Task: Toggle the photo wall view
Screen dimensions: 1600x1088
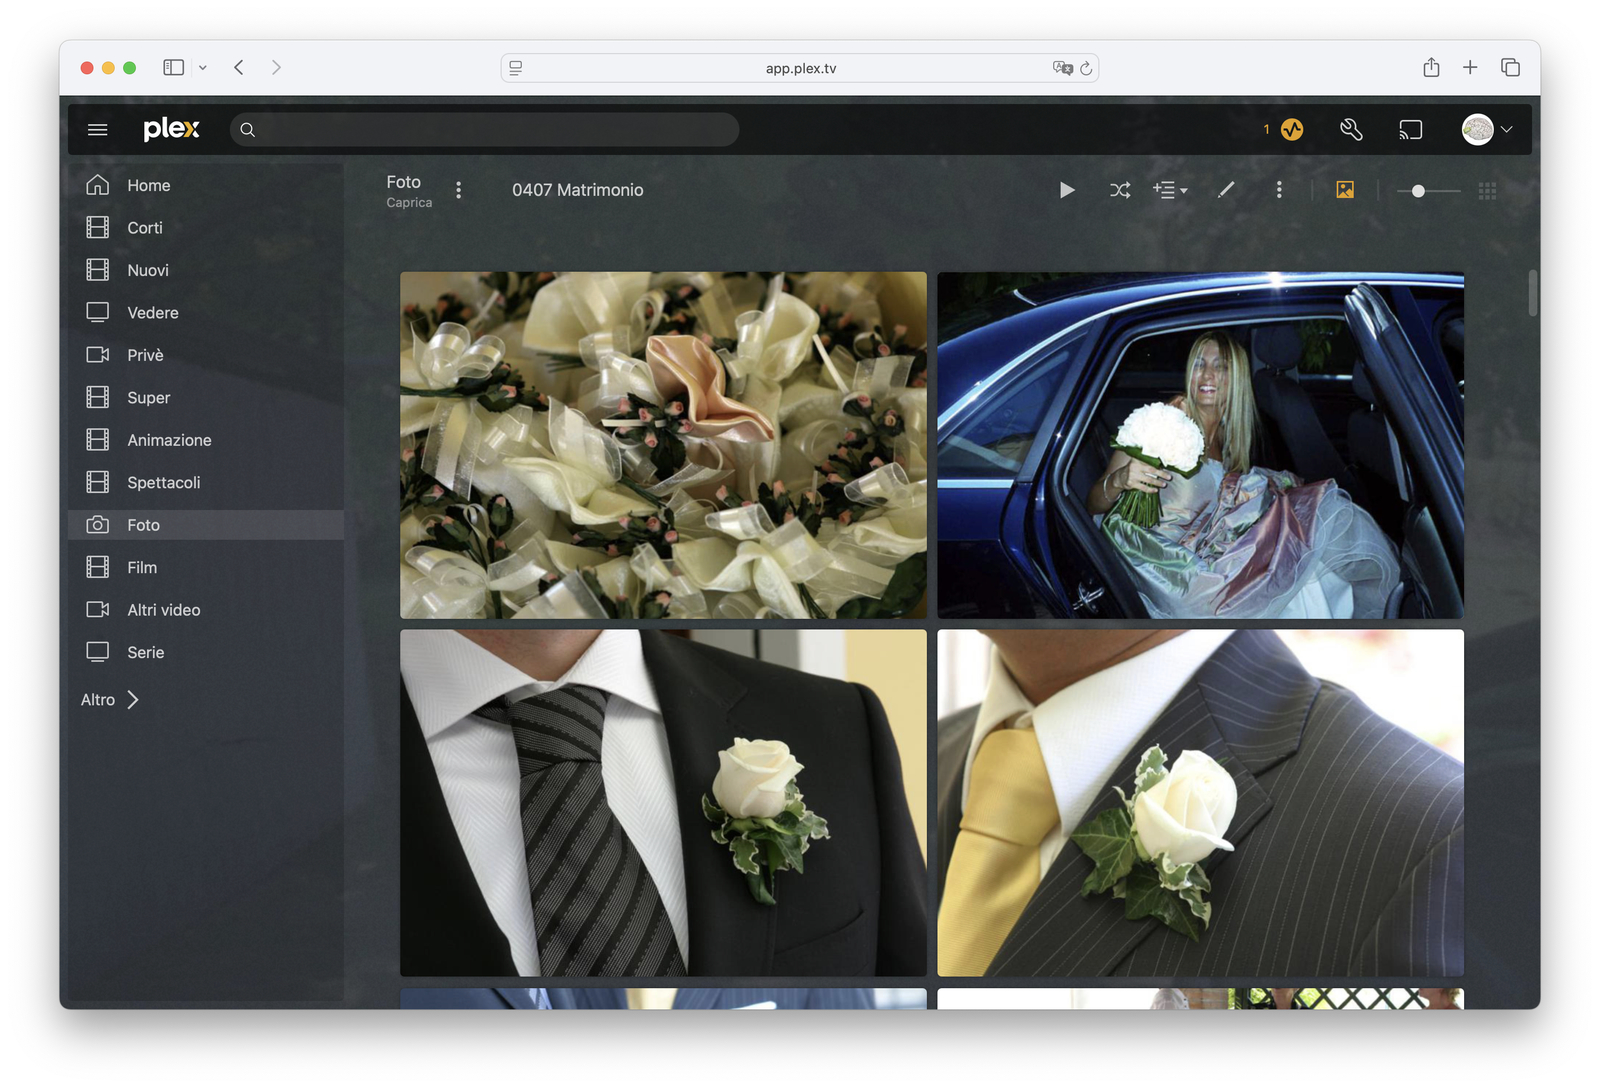Action: coord(1345,190)
